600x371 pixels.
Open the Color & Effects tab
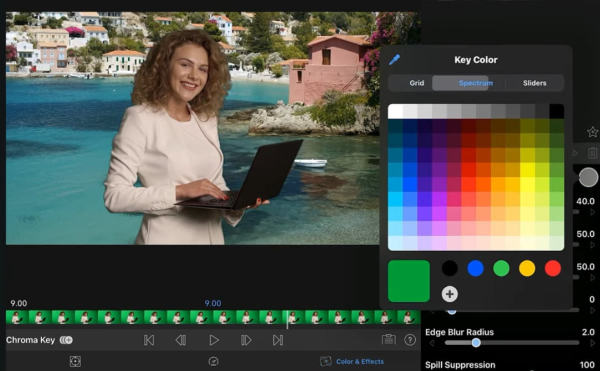(x=352, y=361)
